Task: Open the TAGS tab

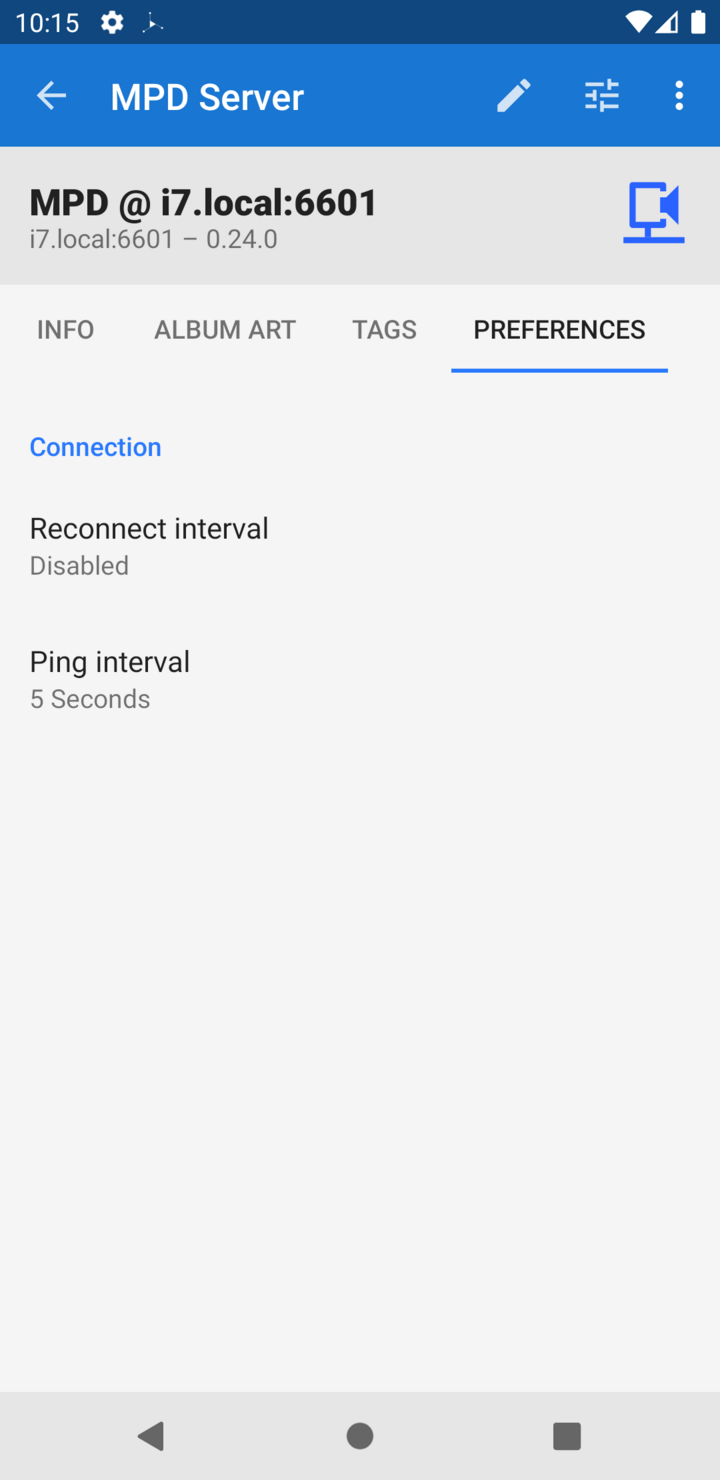Action: (x=385, y=330)
